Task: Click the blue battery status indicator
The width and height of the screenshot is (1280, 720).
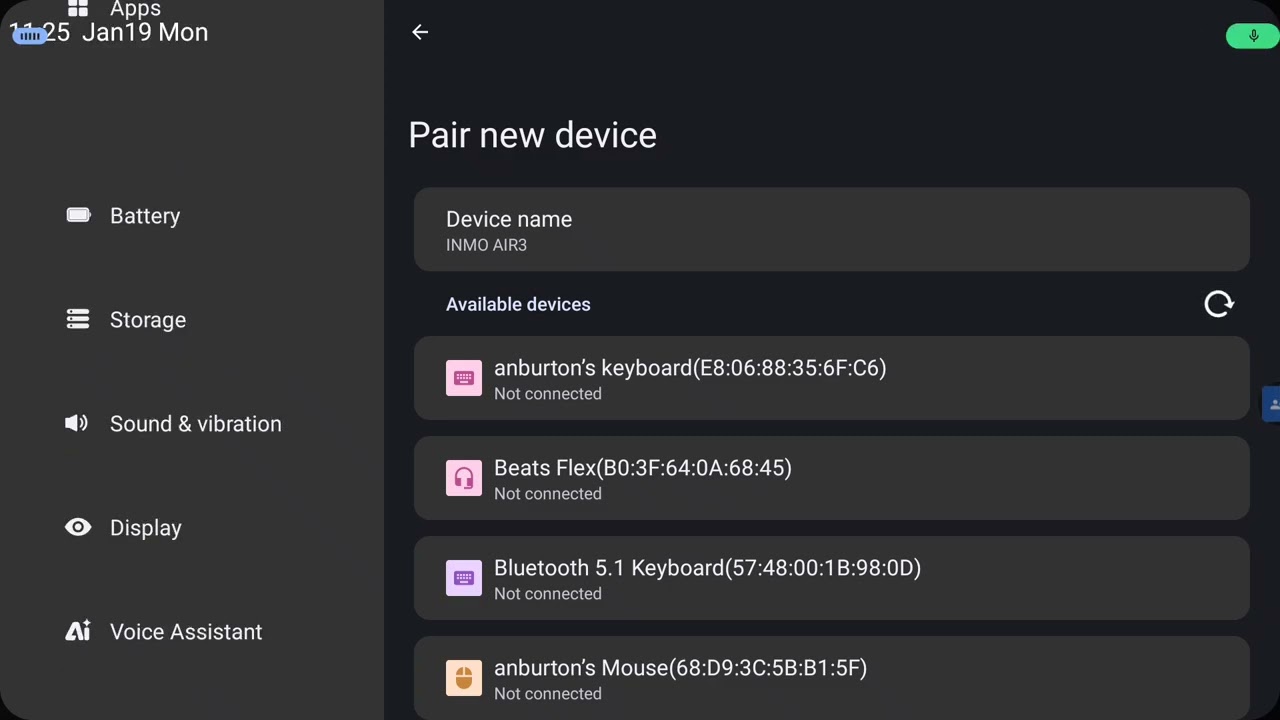Action: 30,36
